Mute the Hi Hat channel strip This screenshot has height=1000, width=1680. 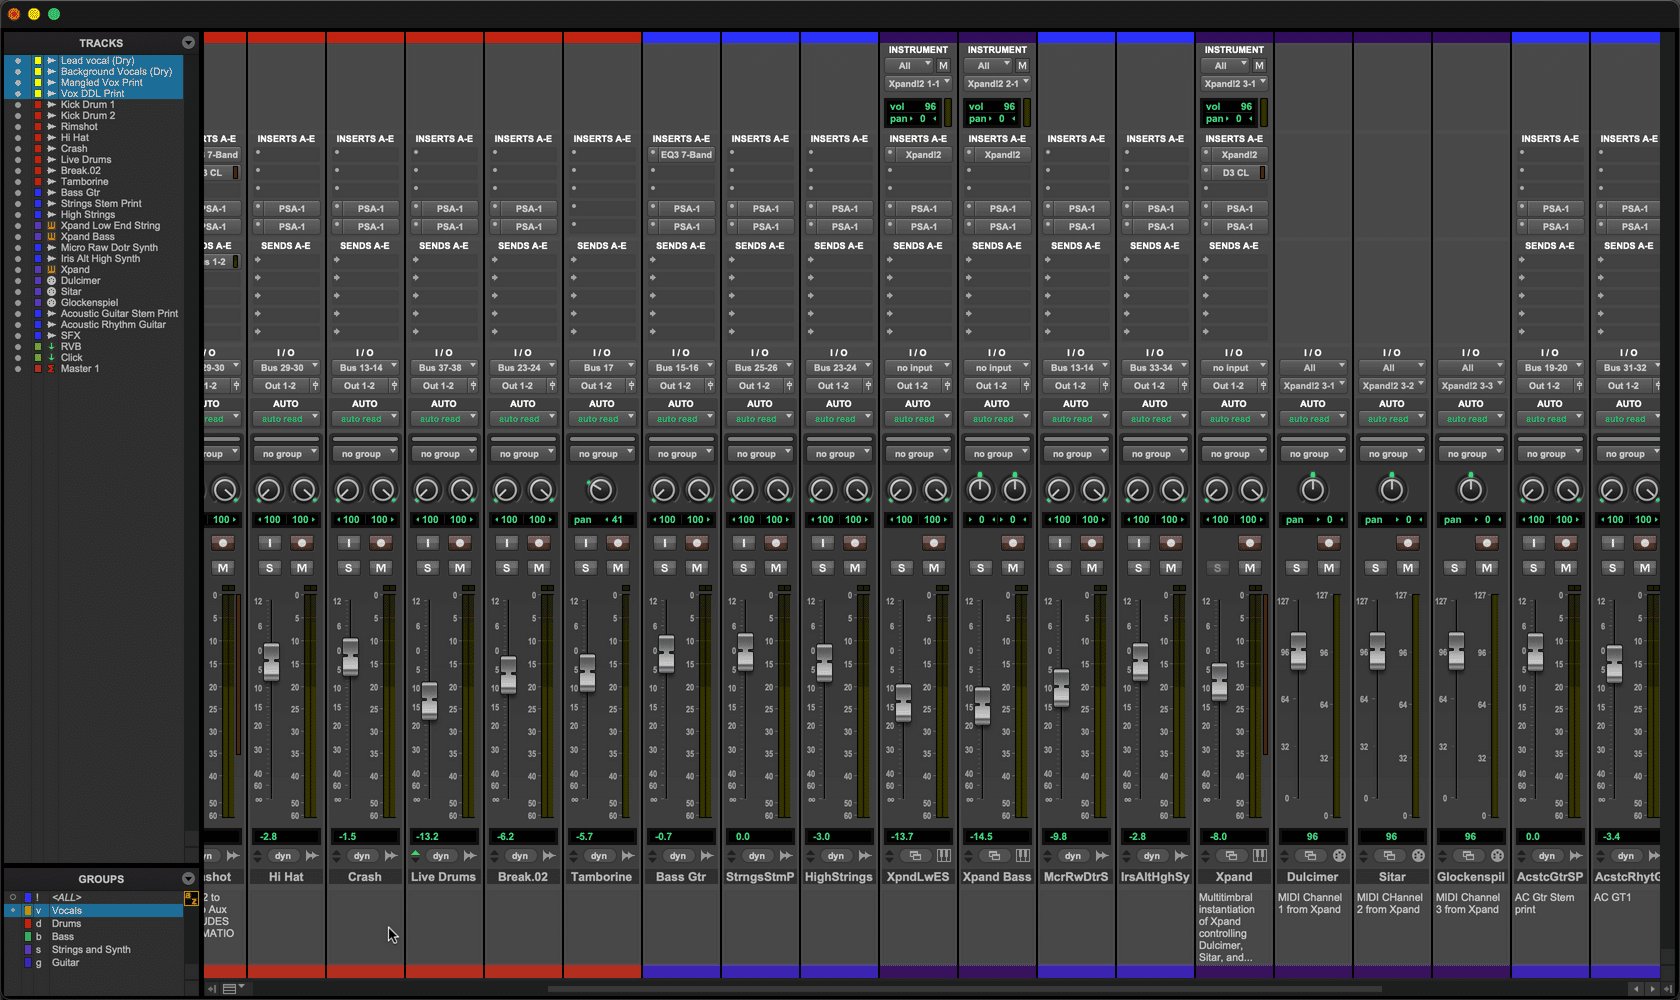pyautogui.click(x=302, y=567)
